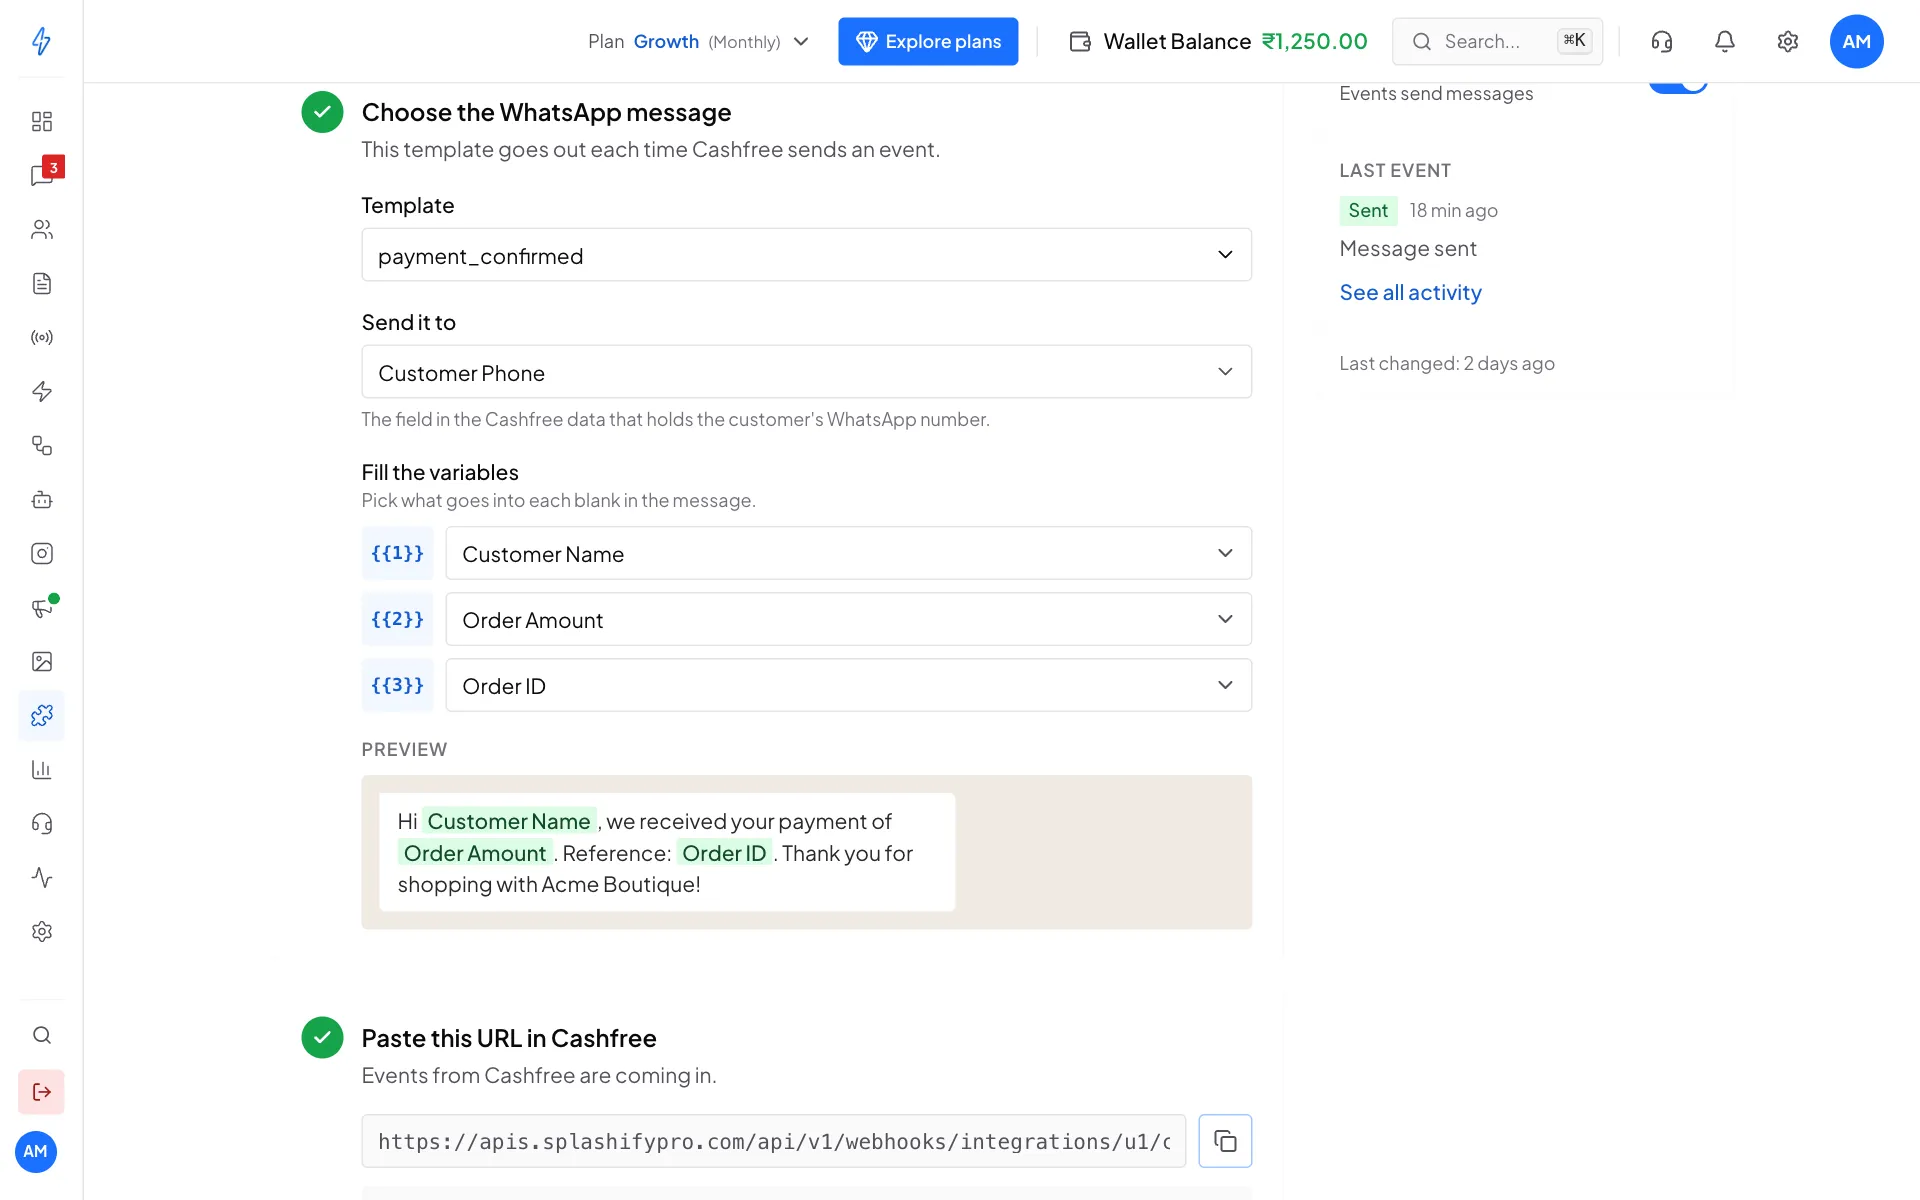The height and width of the screenshot is (1200, 1920).
Task: Open the sidebar settings gear icon
Action: (41, 932)
